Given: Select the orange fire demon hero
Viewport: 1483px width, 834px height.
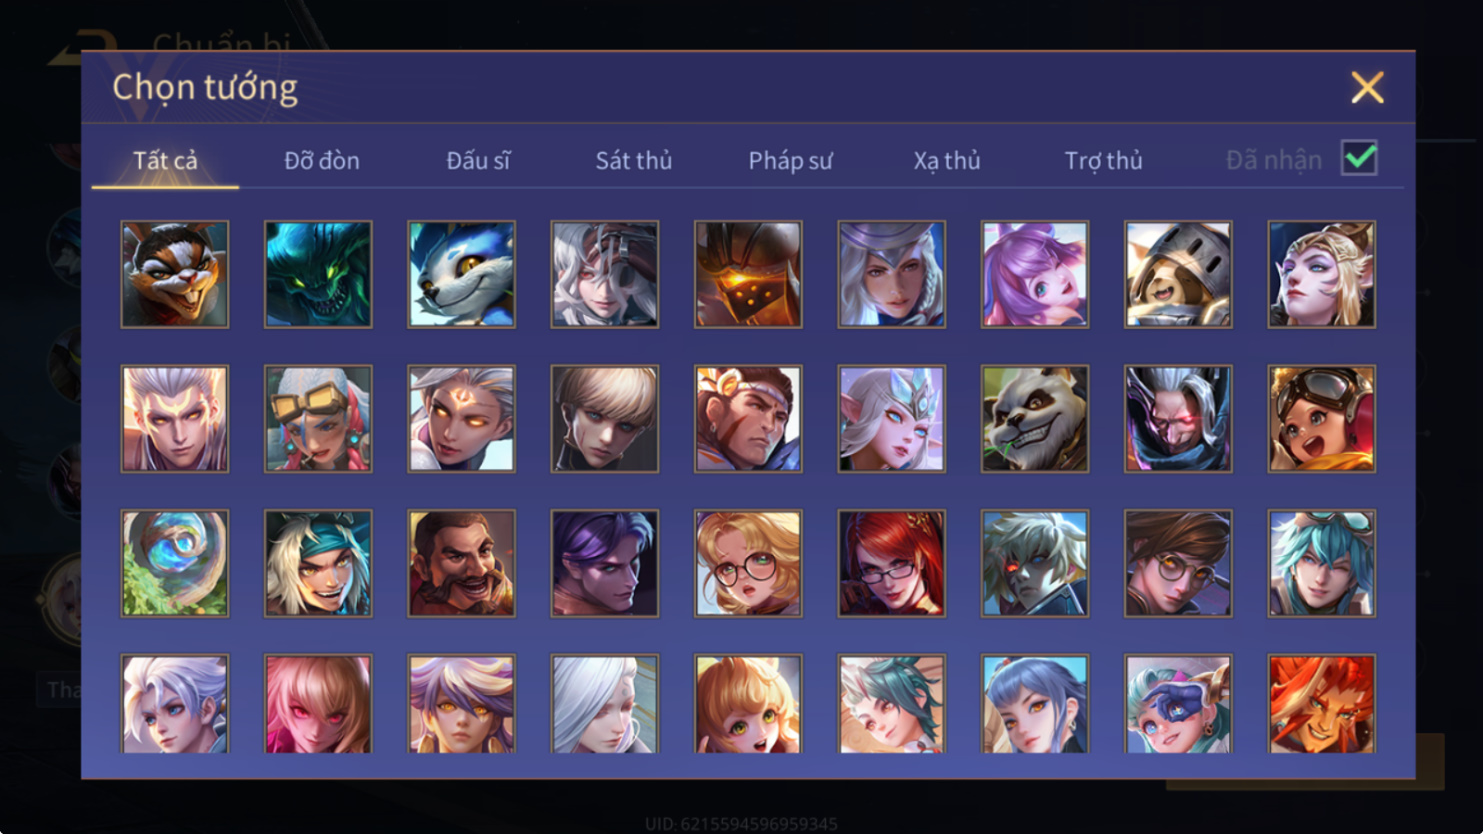Looking at the screenshot, I should pyautogui.click(x=1321, y=704).
